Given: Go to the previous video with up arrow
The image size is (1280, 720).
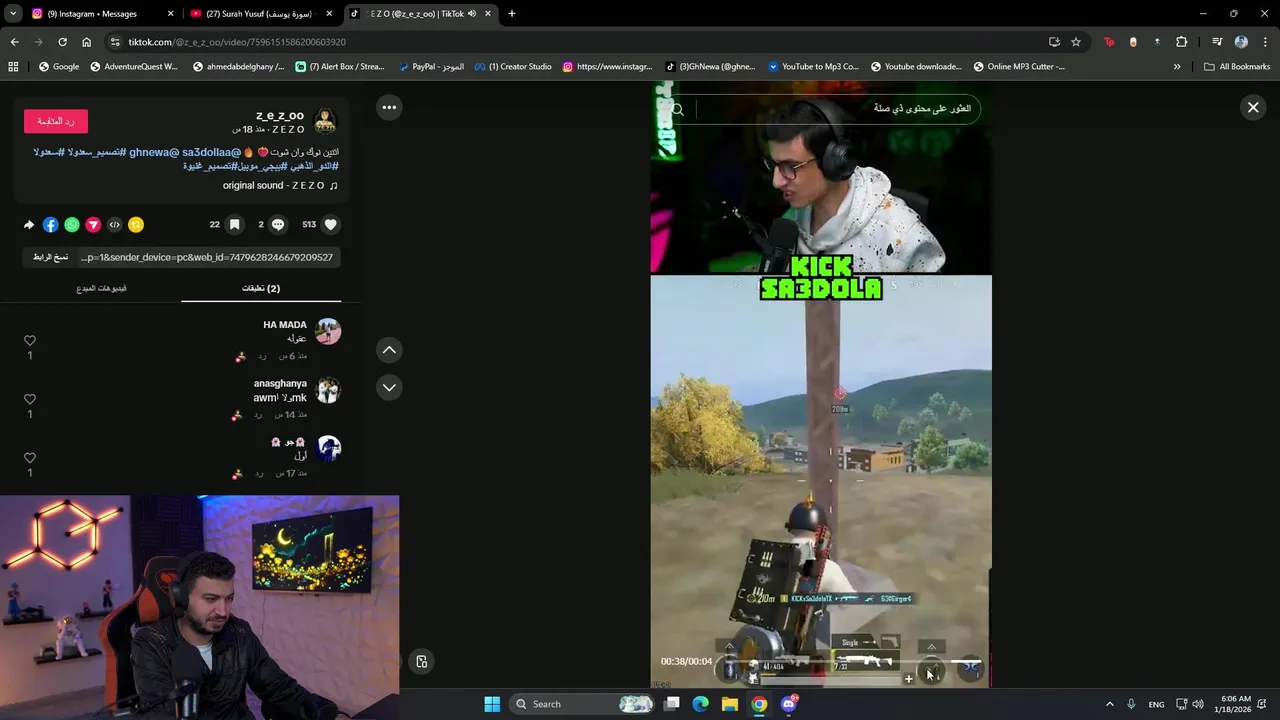Looking at the screenshot, I should click(x=389, y=349).
